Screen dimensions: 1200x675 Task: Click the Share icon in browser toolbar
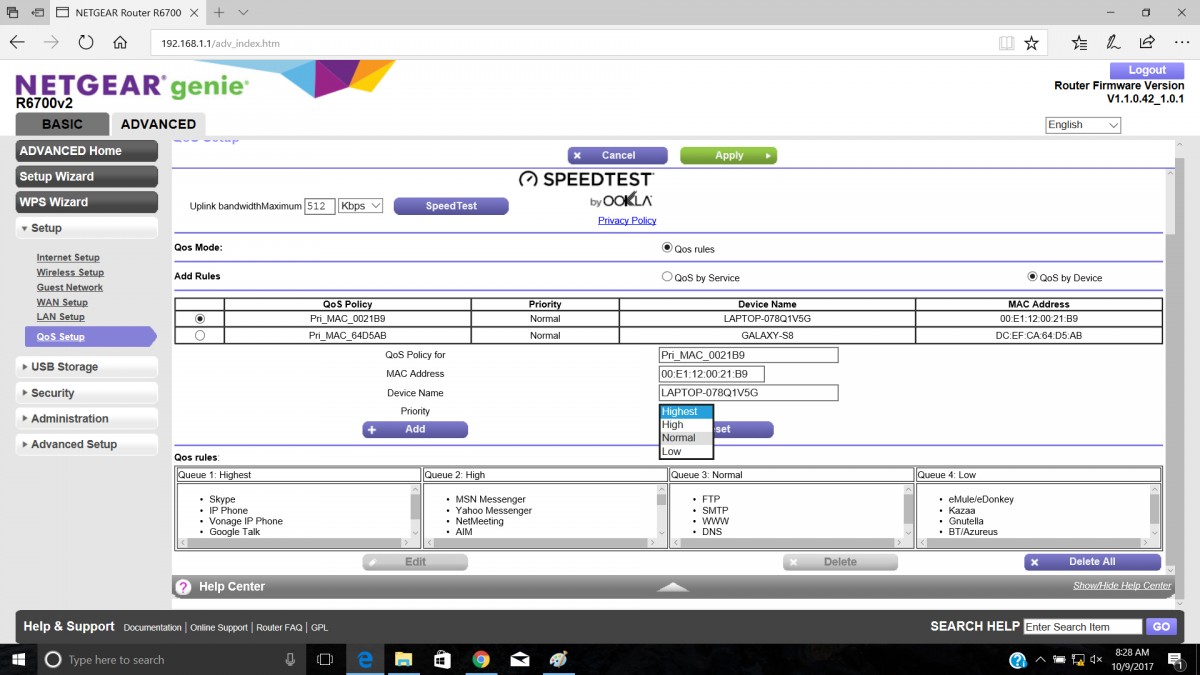[1147, 43]
